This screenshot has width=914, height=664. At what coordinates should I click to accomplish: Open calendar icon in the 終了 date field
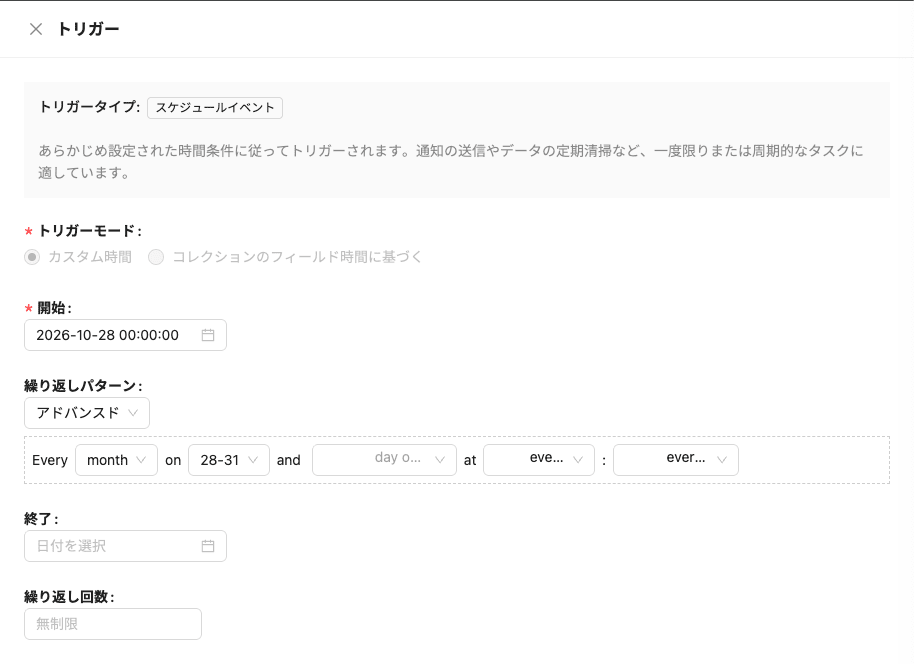click(x=208, y=546)
